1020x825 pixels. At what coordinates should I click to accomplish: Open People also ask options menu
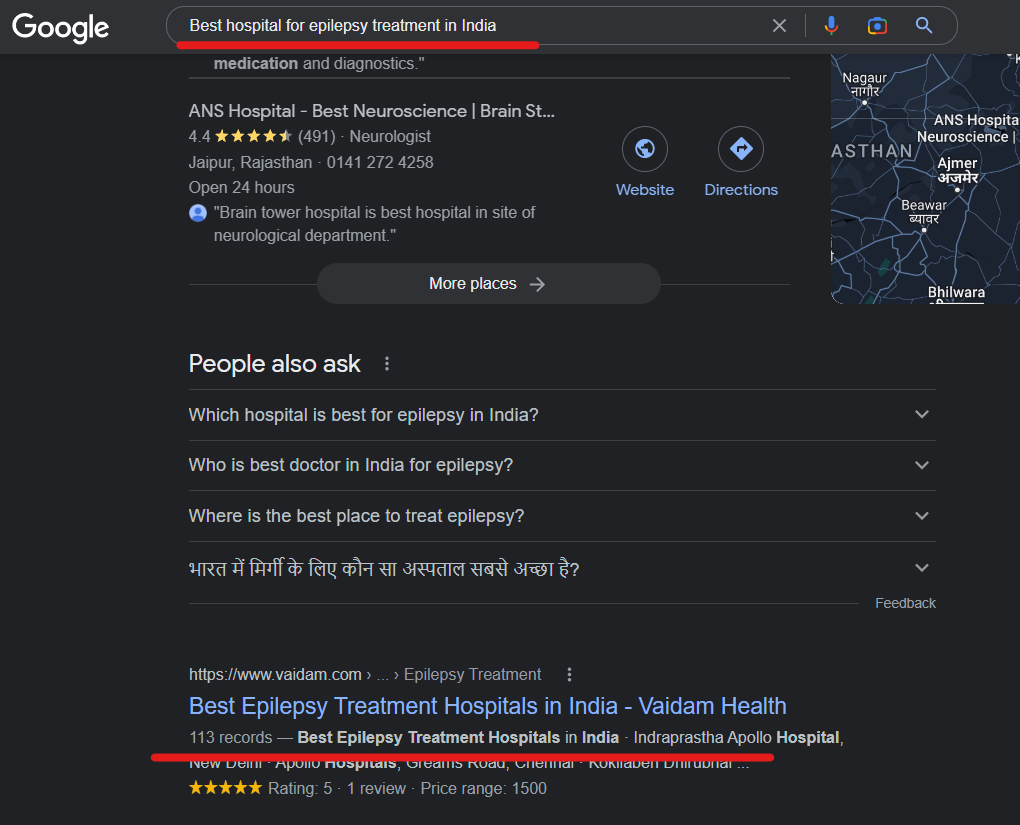pyautogui.click(x=387, y=364)
